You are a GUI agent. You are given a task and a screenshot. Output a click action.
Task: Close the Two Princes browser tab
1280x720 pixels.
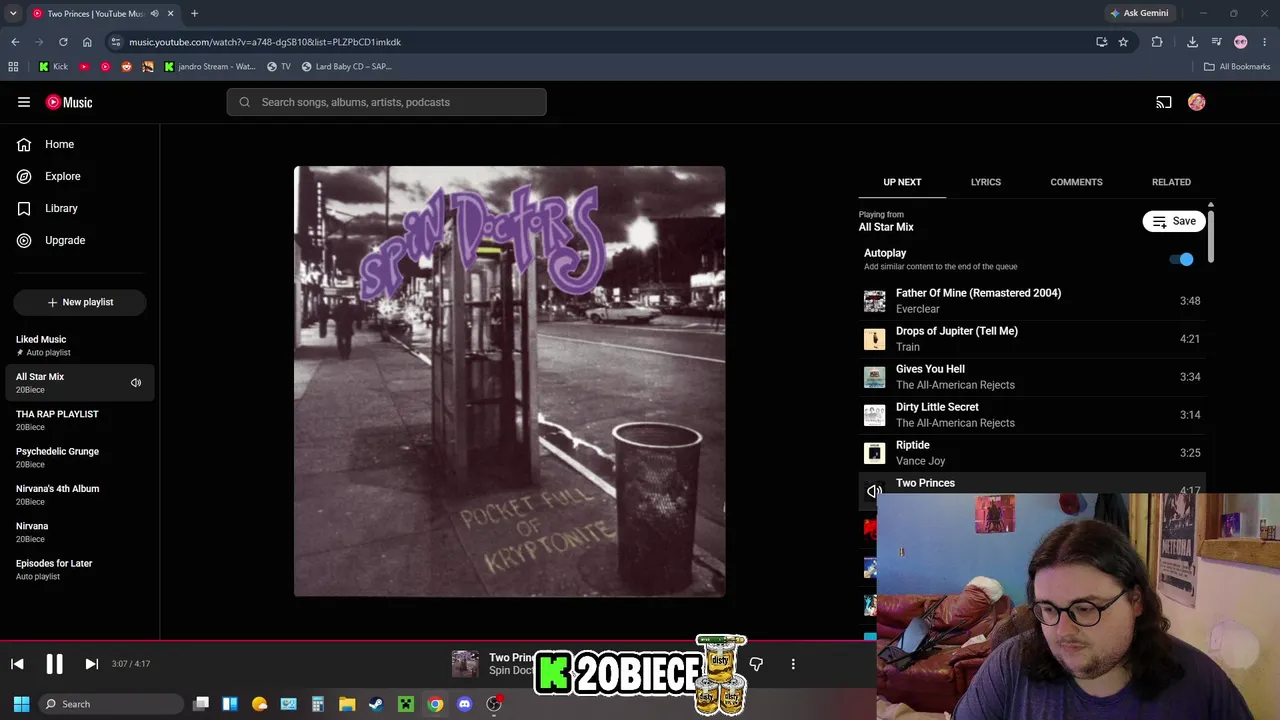(x=170, y=13)
